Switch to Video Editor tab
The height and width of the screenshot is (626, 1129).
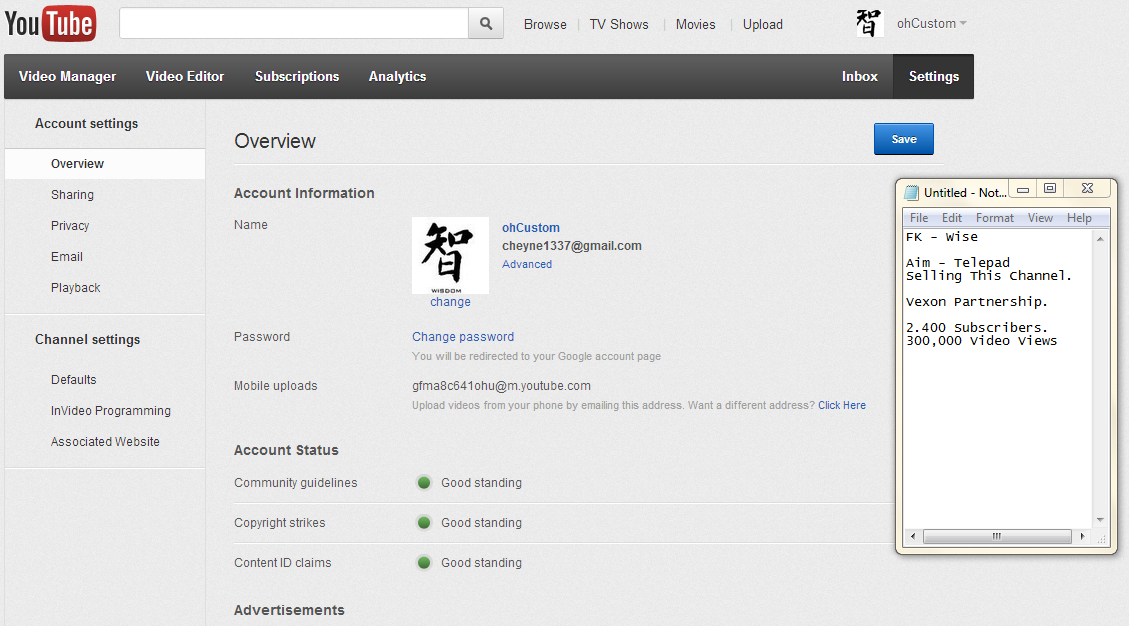(185, 76)
